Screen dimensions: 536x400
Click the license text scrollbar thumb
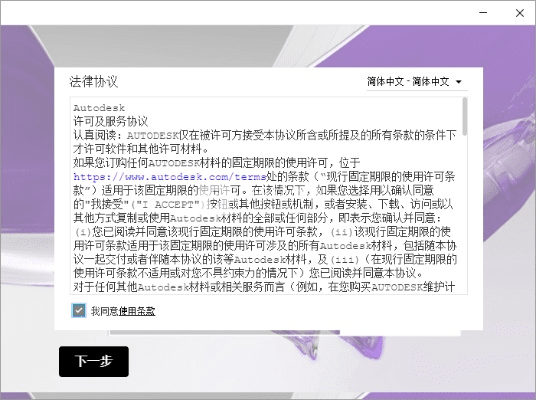tap(465, 116)
